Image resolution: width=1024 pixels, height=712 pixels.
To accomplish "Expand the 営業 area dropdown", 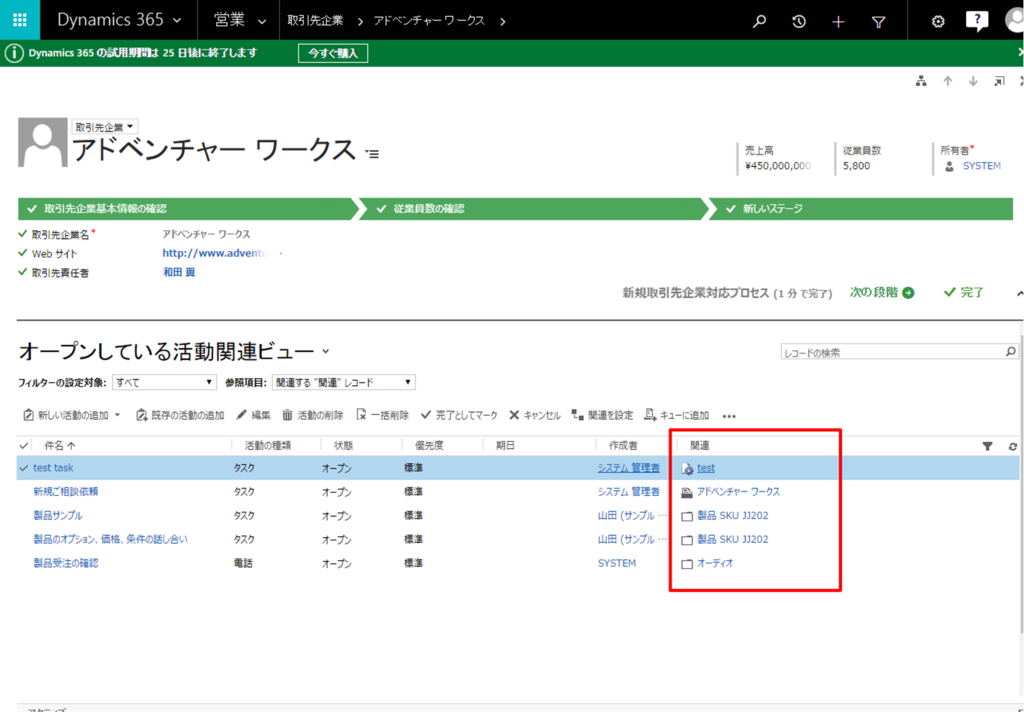I will (x=262, y=22).
